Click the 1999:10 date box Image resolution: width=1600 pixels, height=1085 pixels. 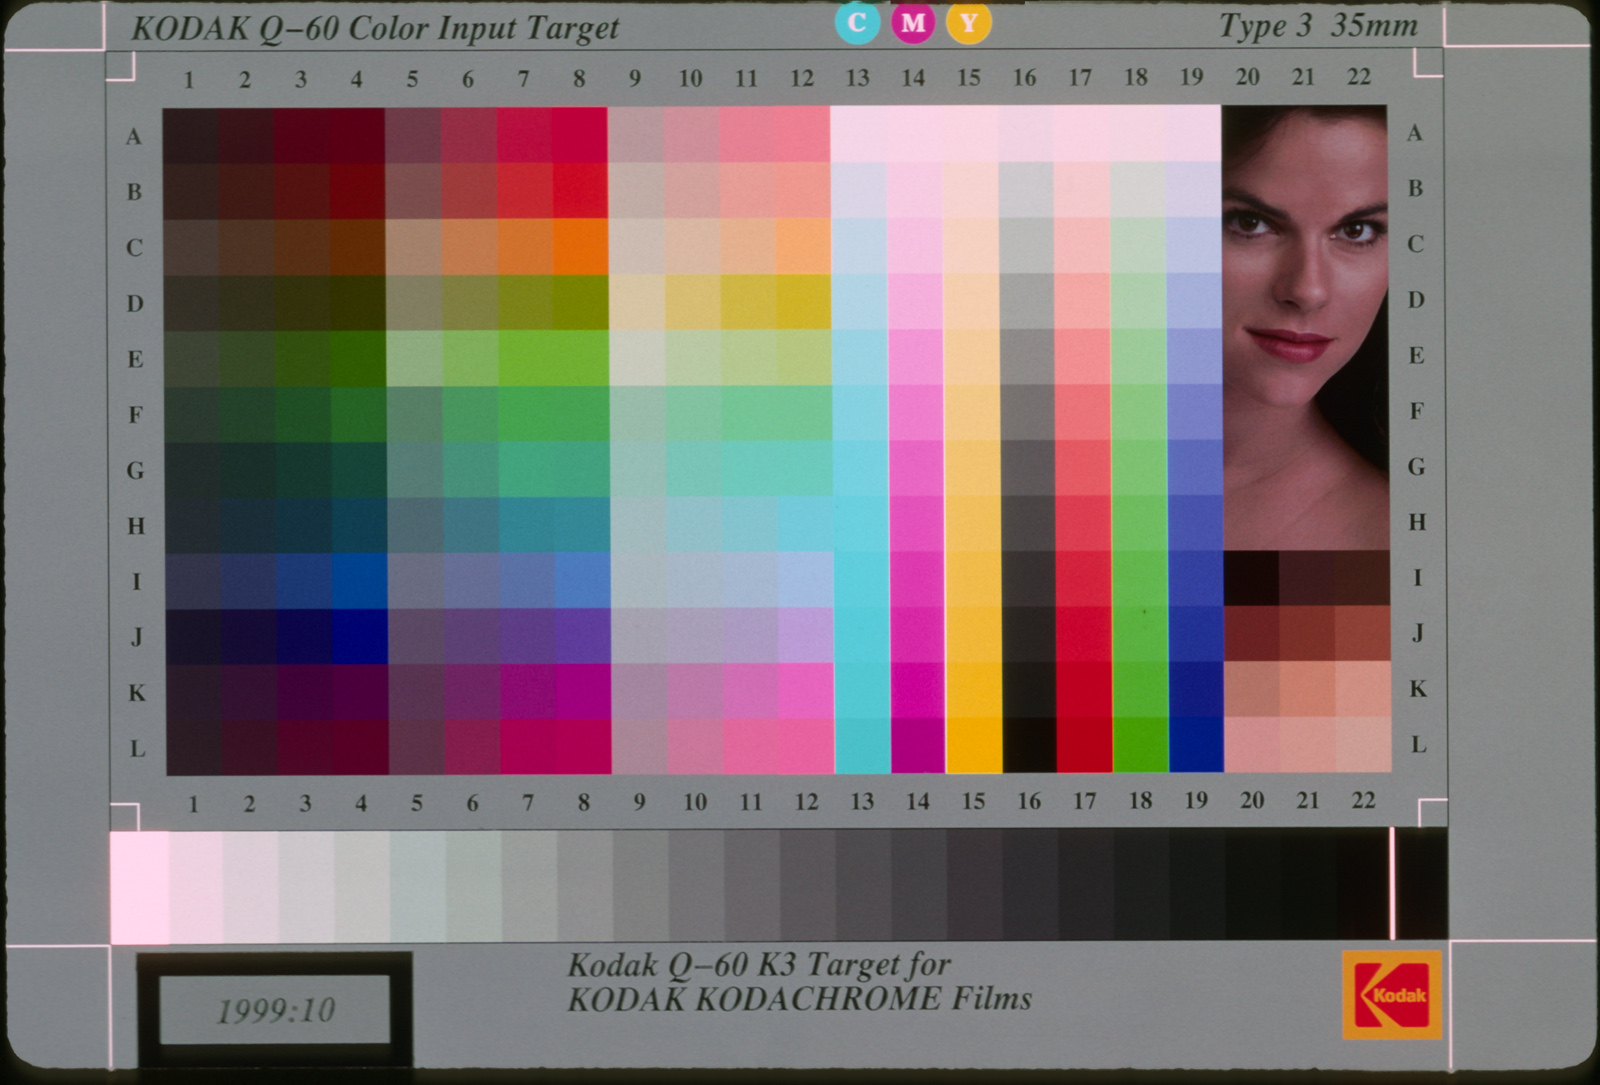[275, 1010]
